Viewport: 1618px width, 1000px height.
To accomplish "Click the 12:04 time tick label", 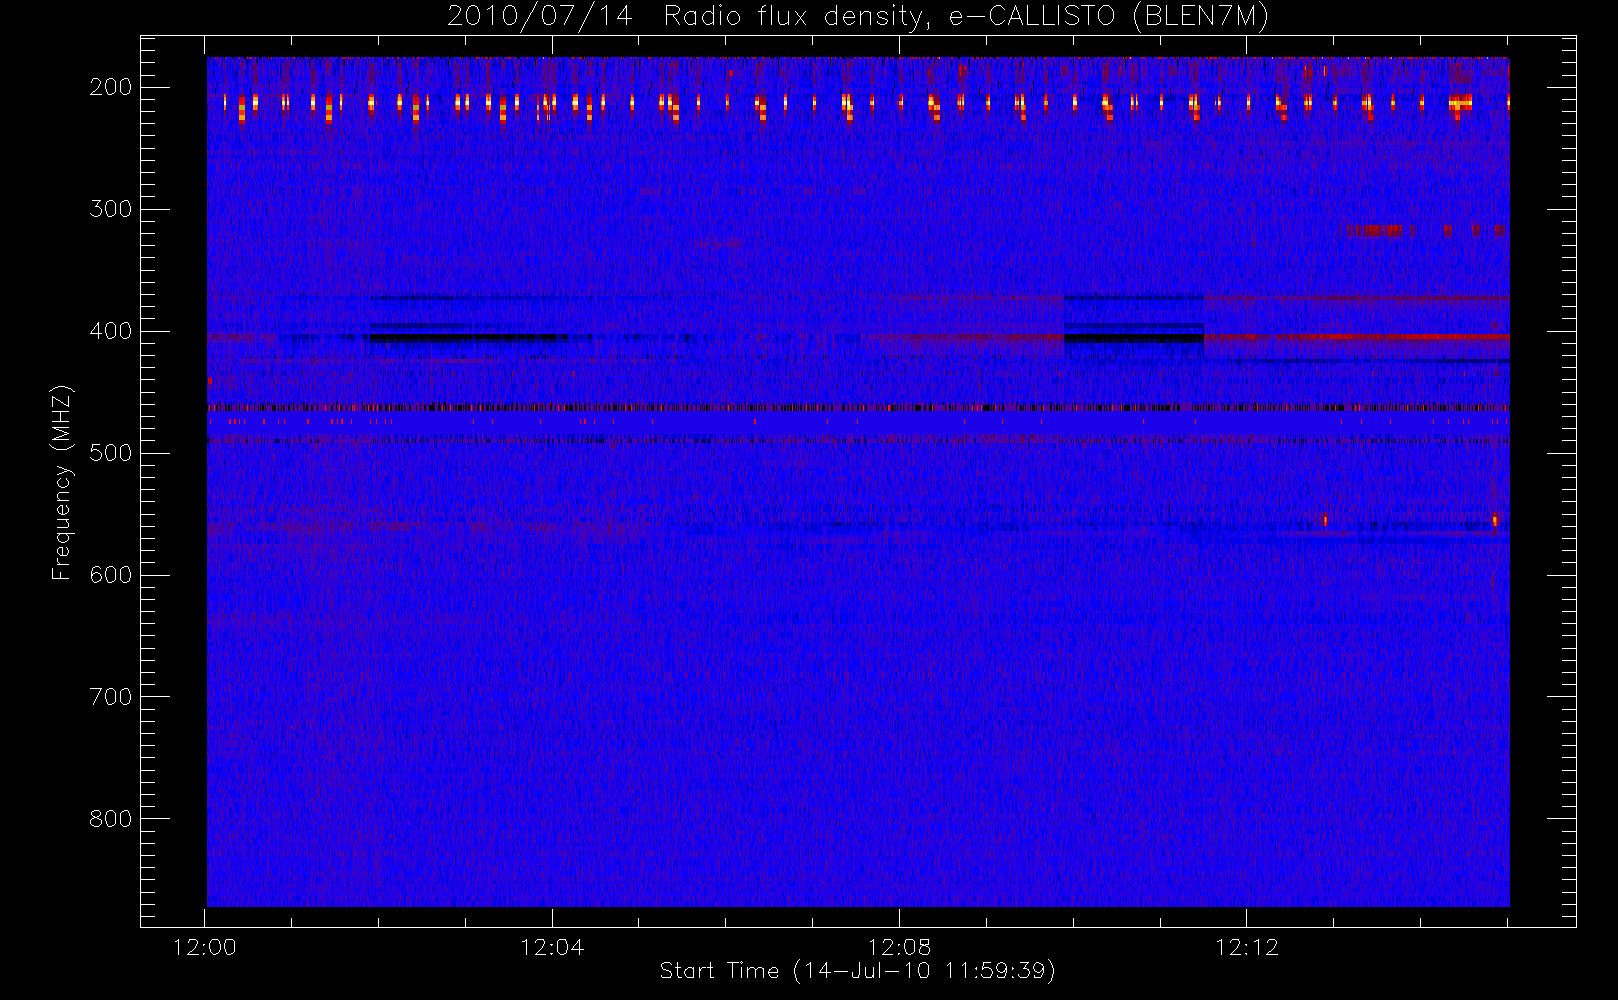I will 552,947.
